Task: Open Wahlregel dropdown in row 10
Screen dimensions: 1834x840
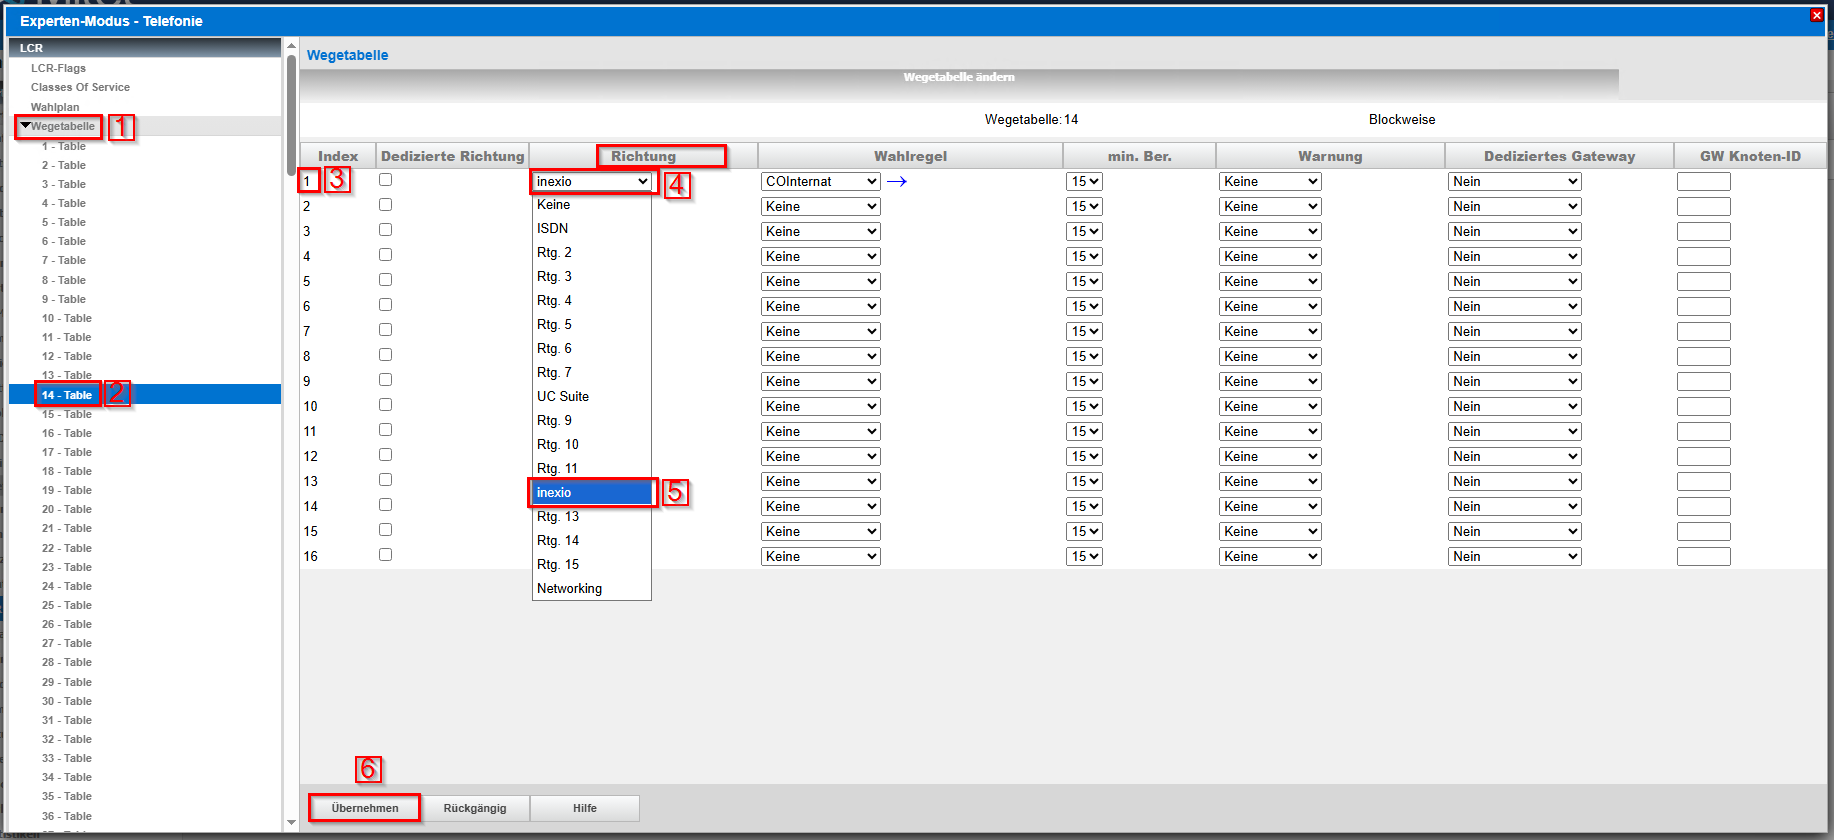Action: point(820,407)
